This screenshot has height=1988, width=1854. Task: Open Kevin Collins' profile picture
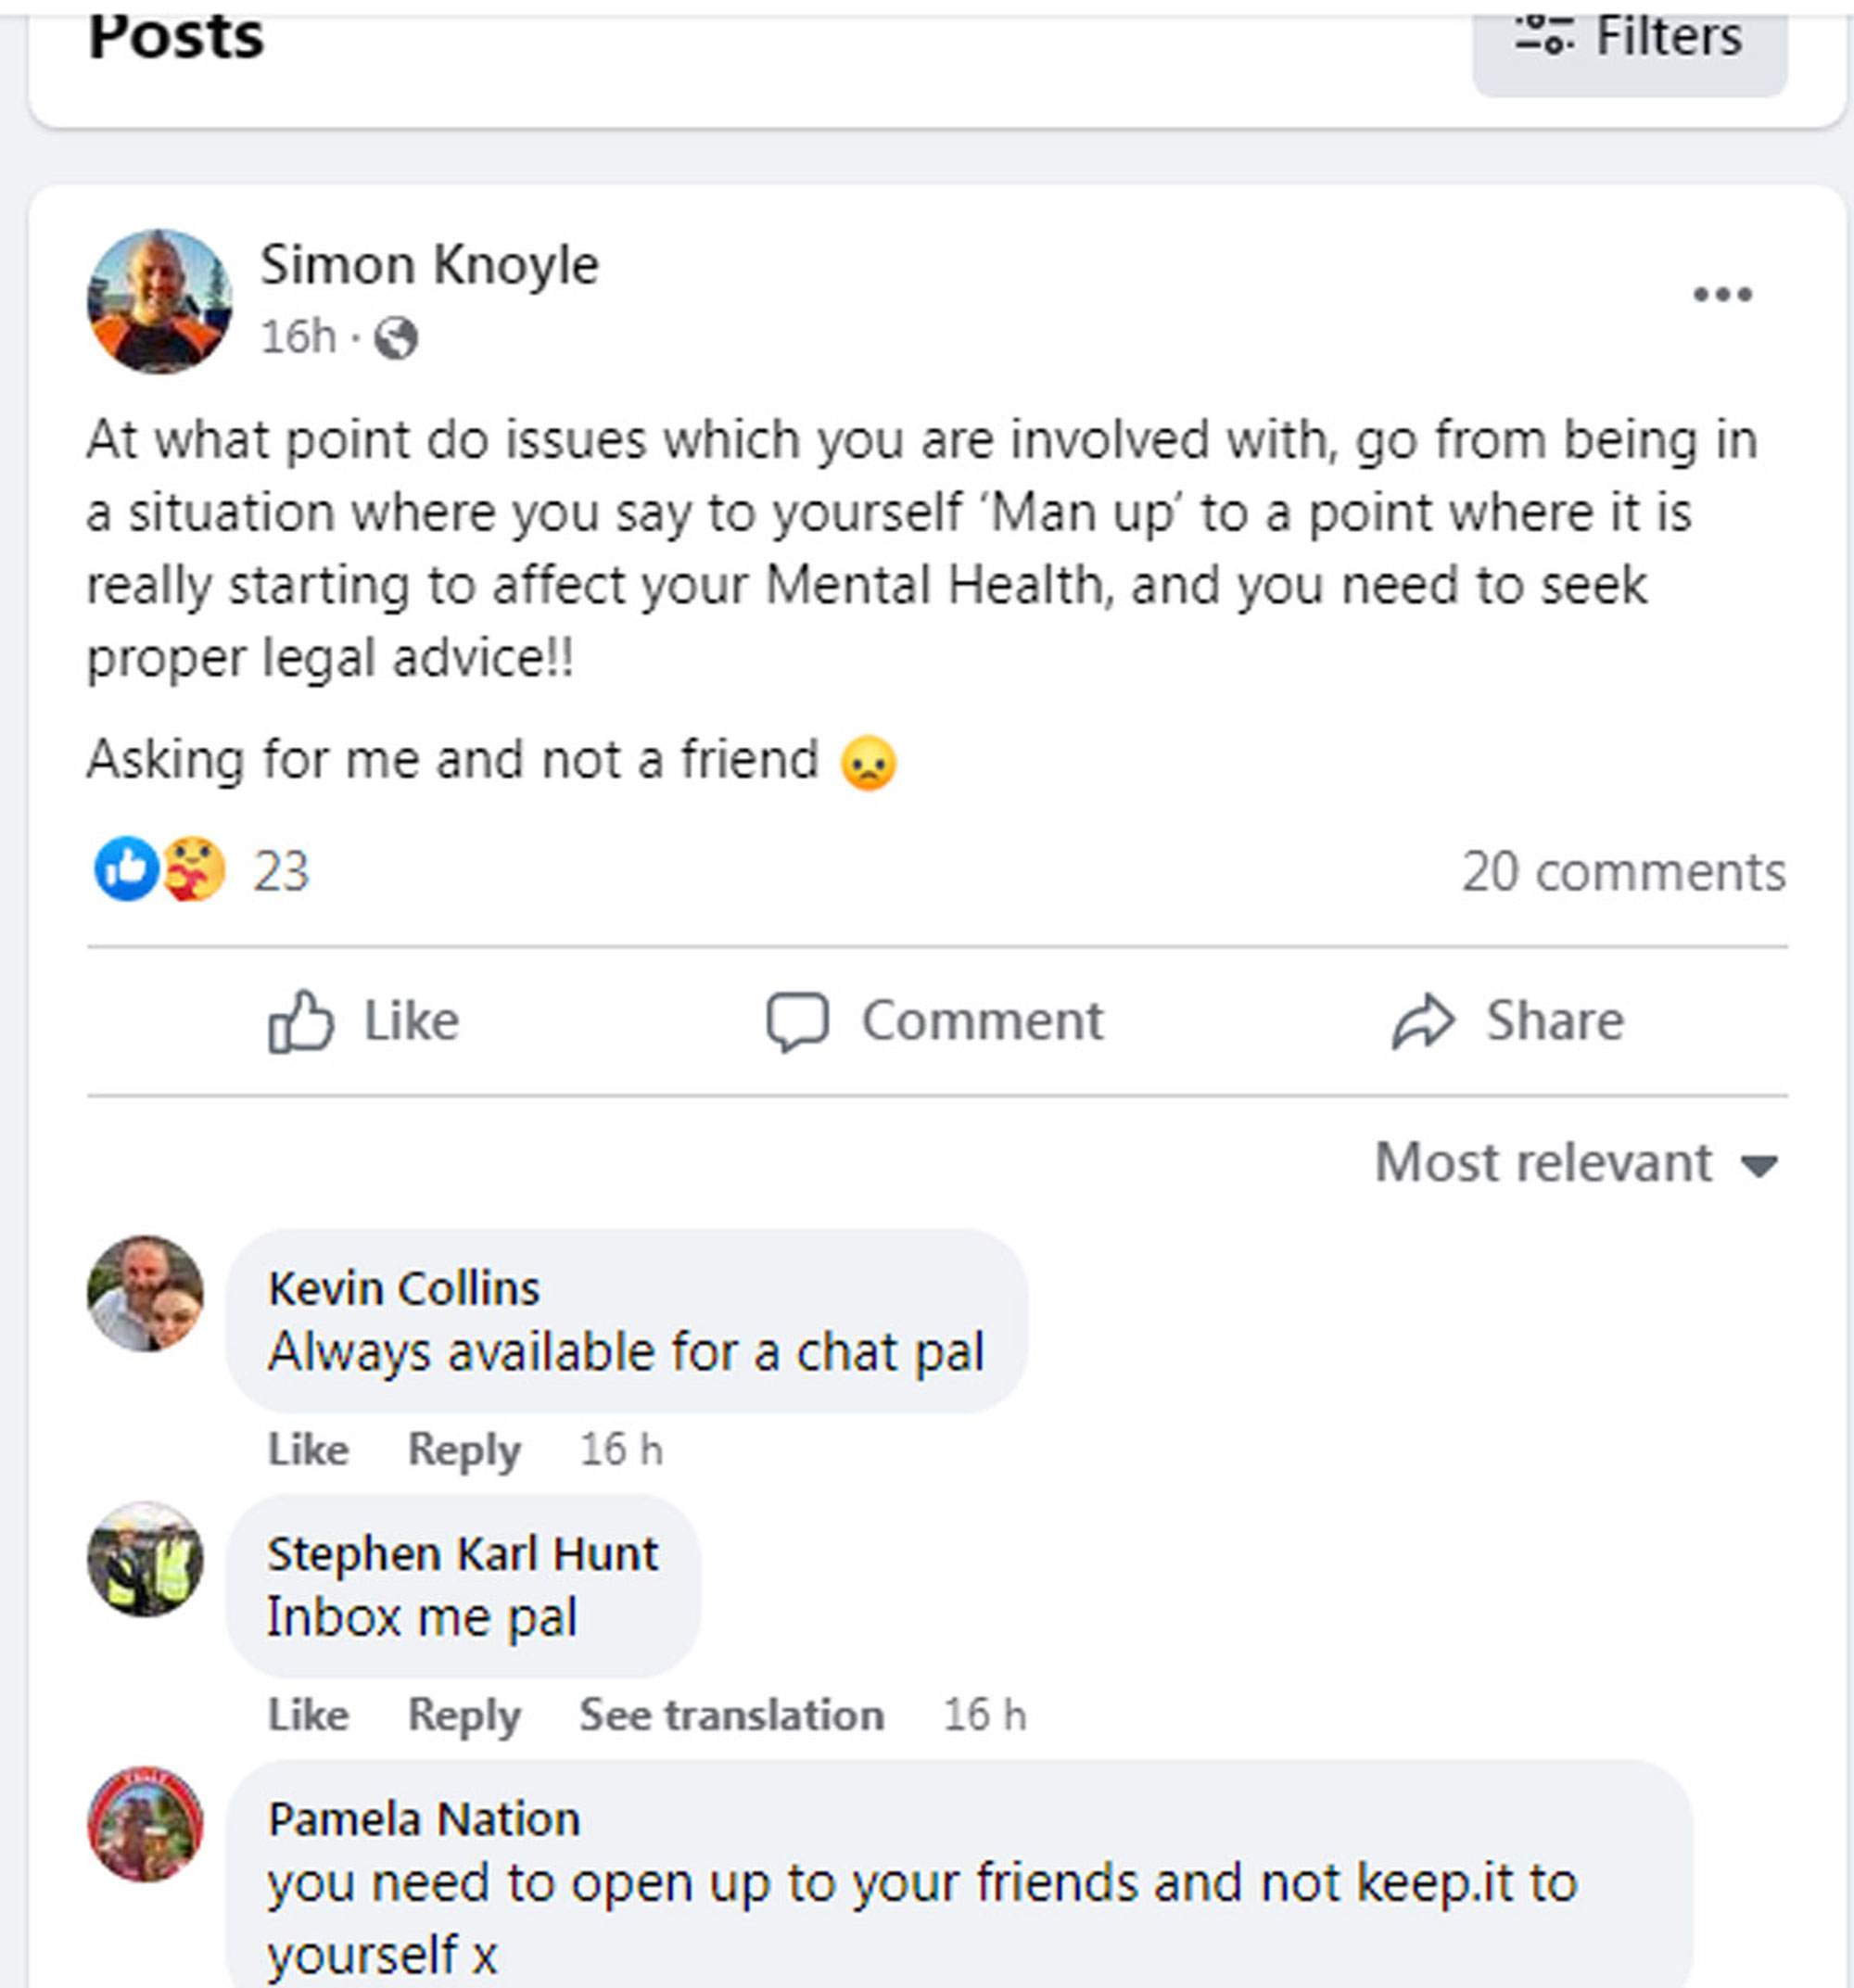(x=146, y=1294)
